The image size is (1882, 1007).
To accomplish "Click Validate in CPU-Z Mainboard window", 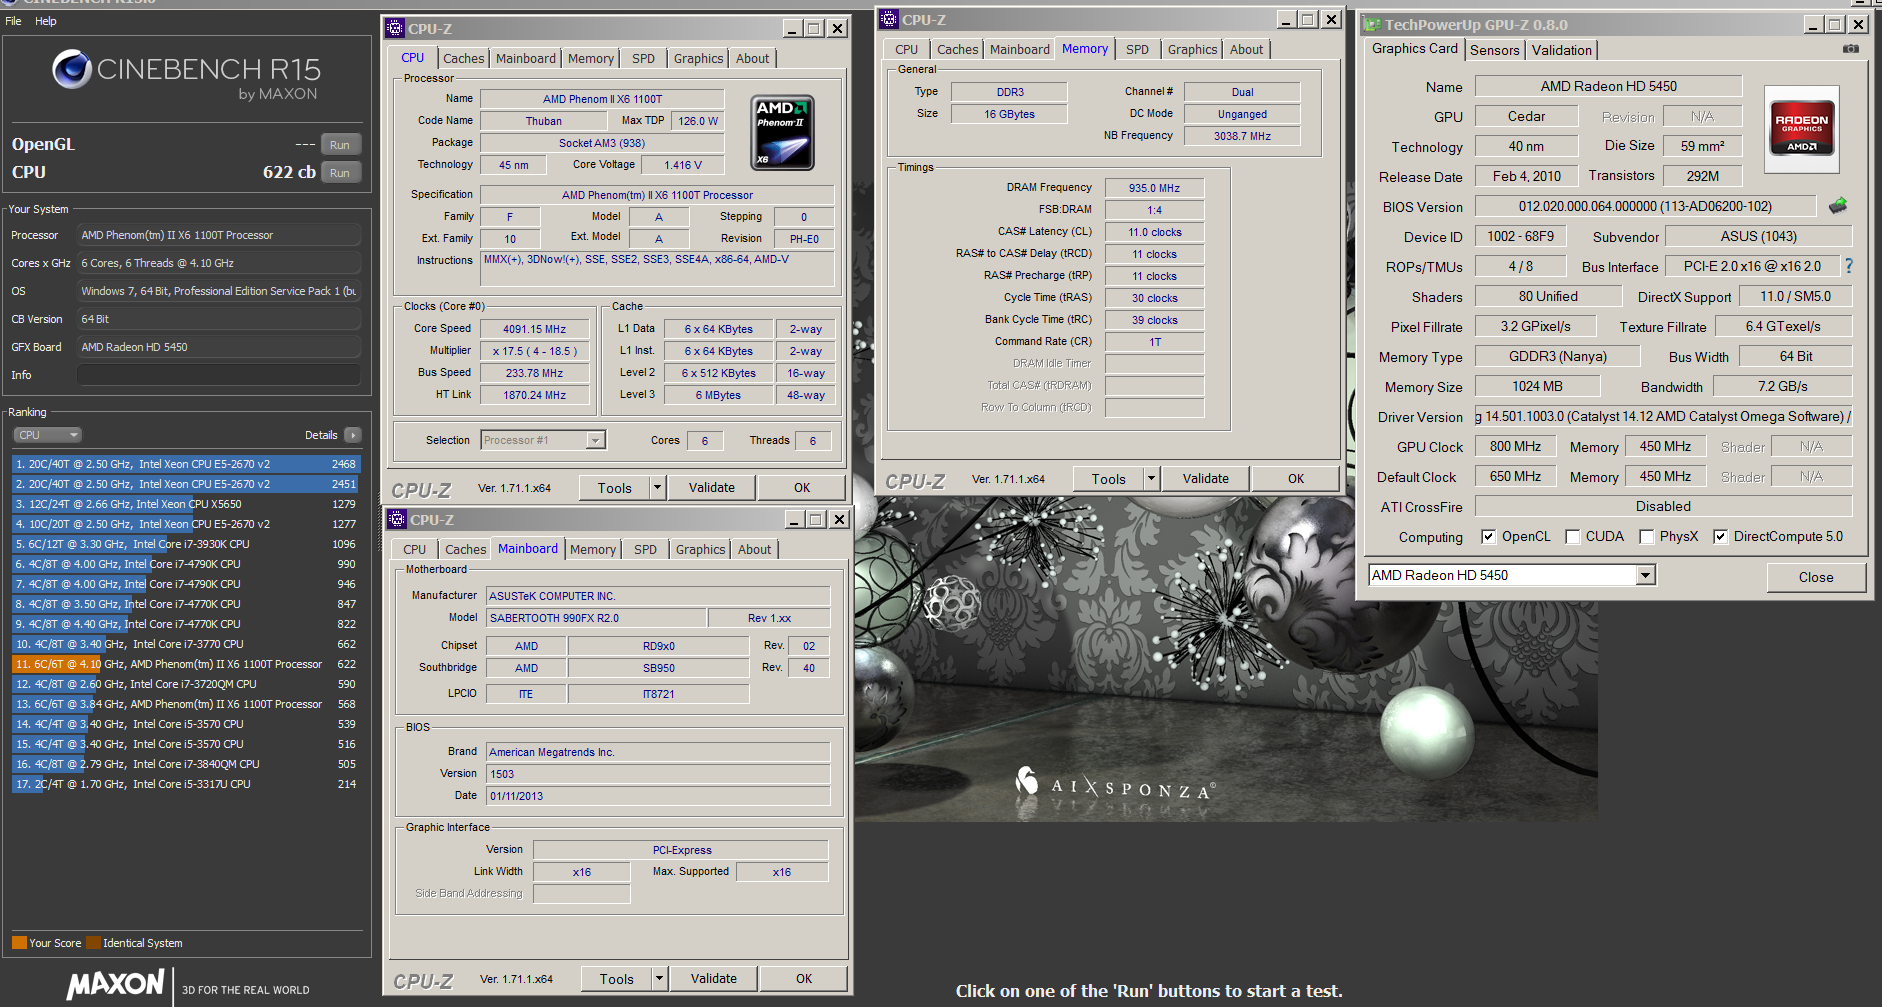I will (714, 979).
